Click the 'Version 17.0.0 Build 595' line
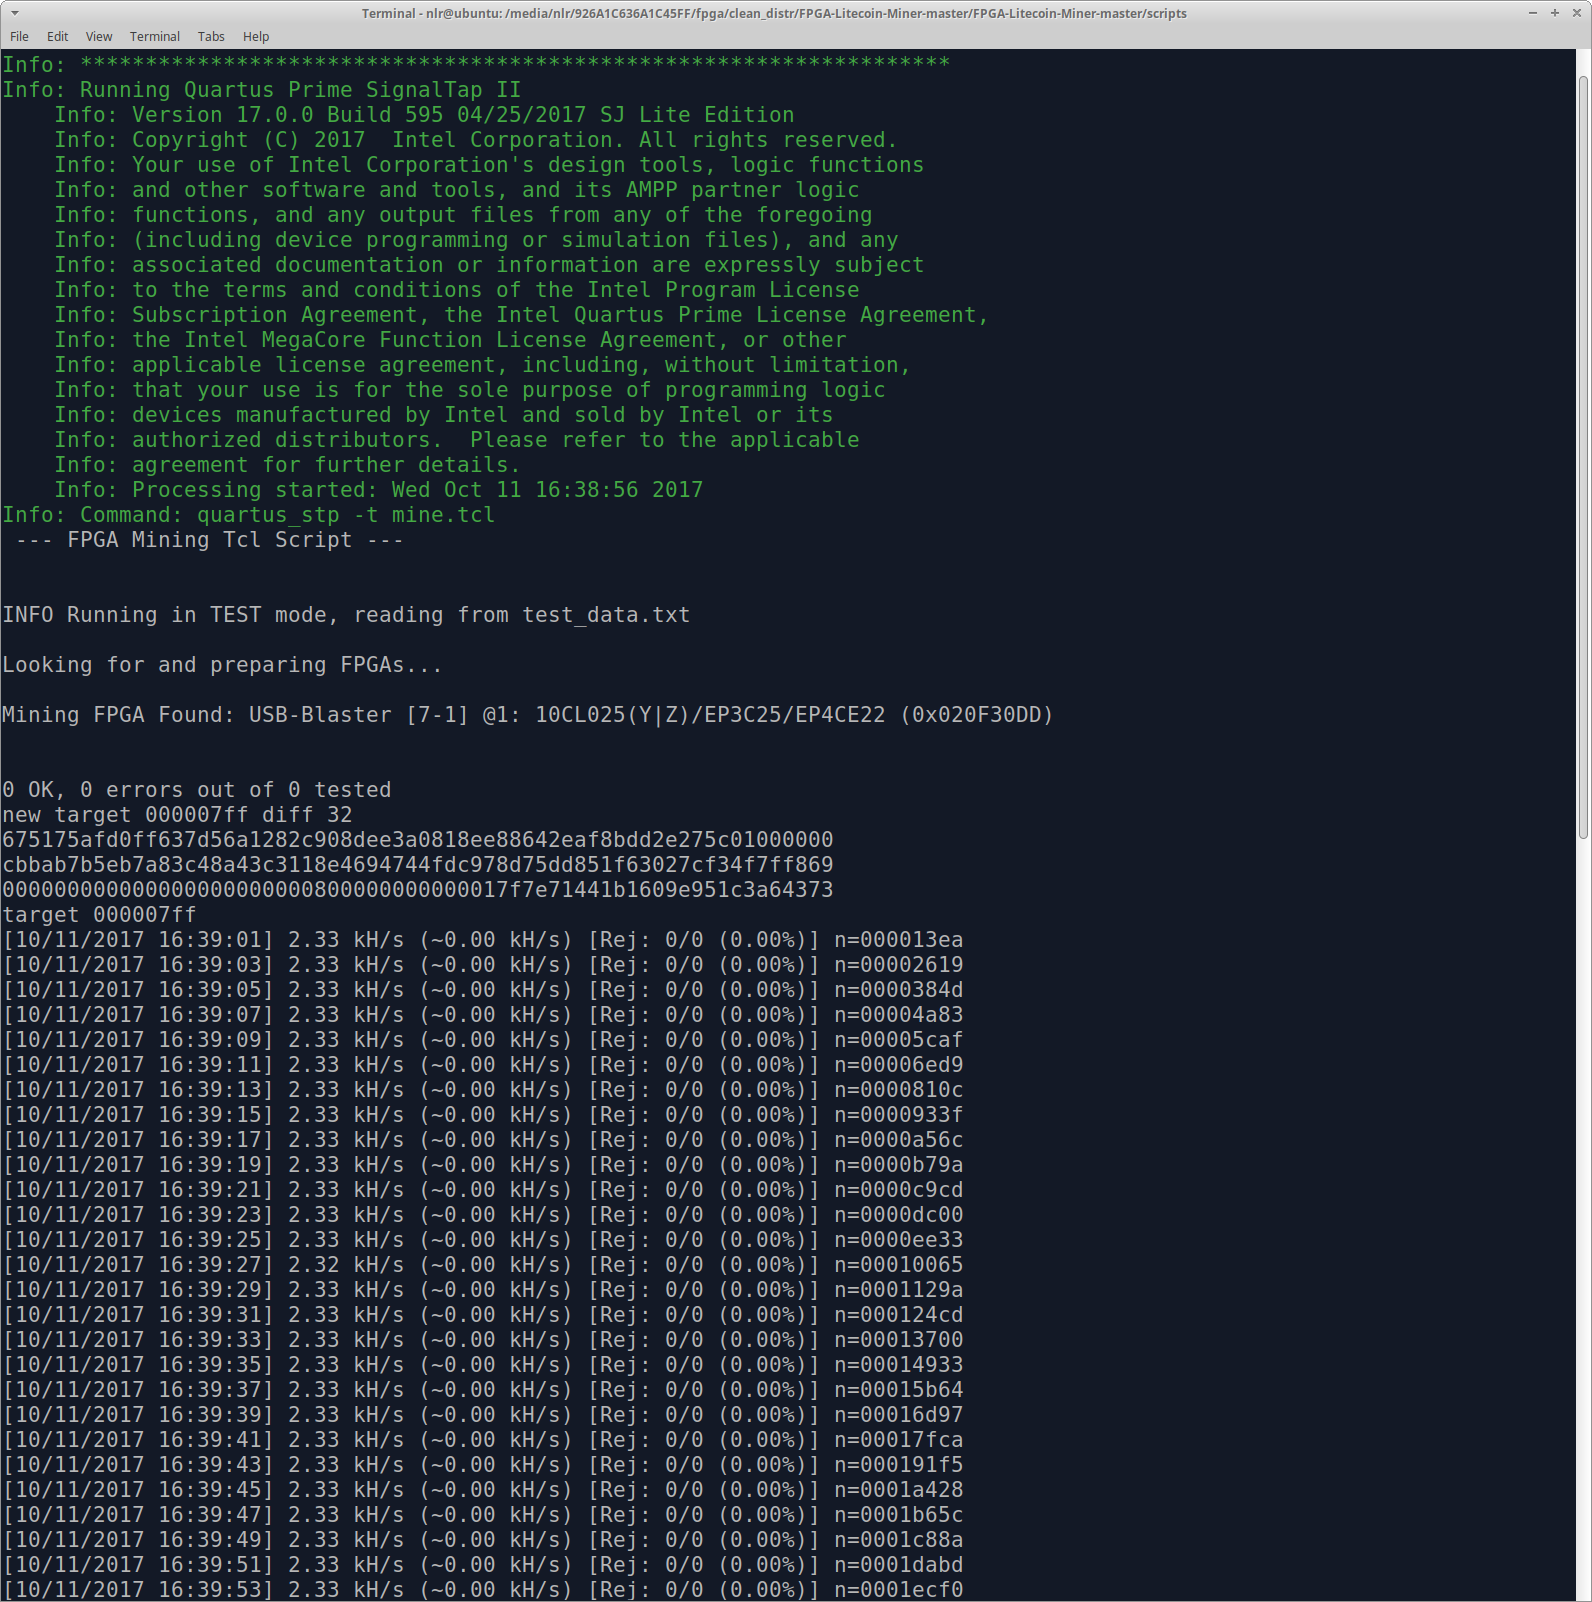 (424, 115)
